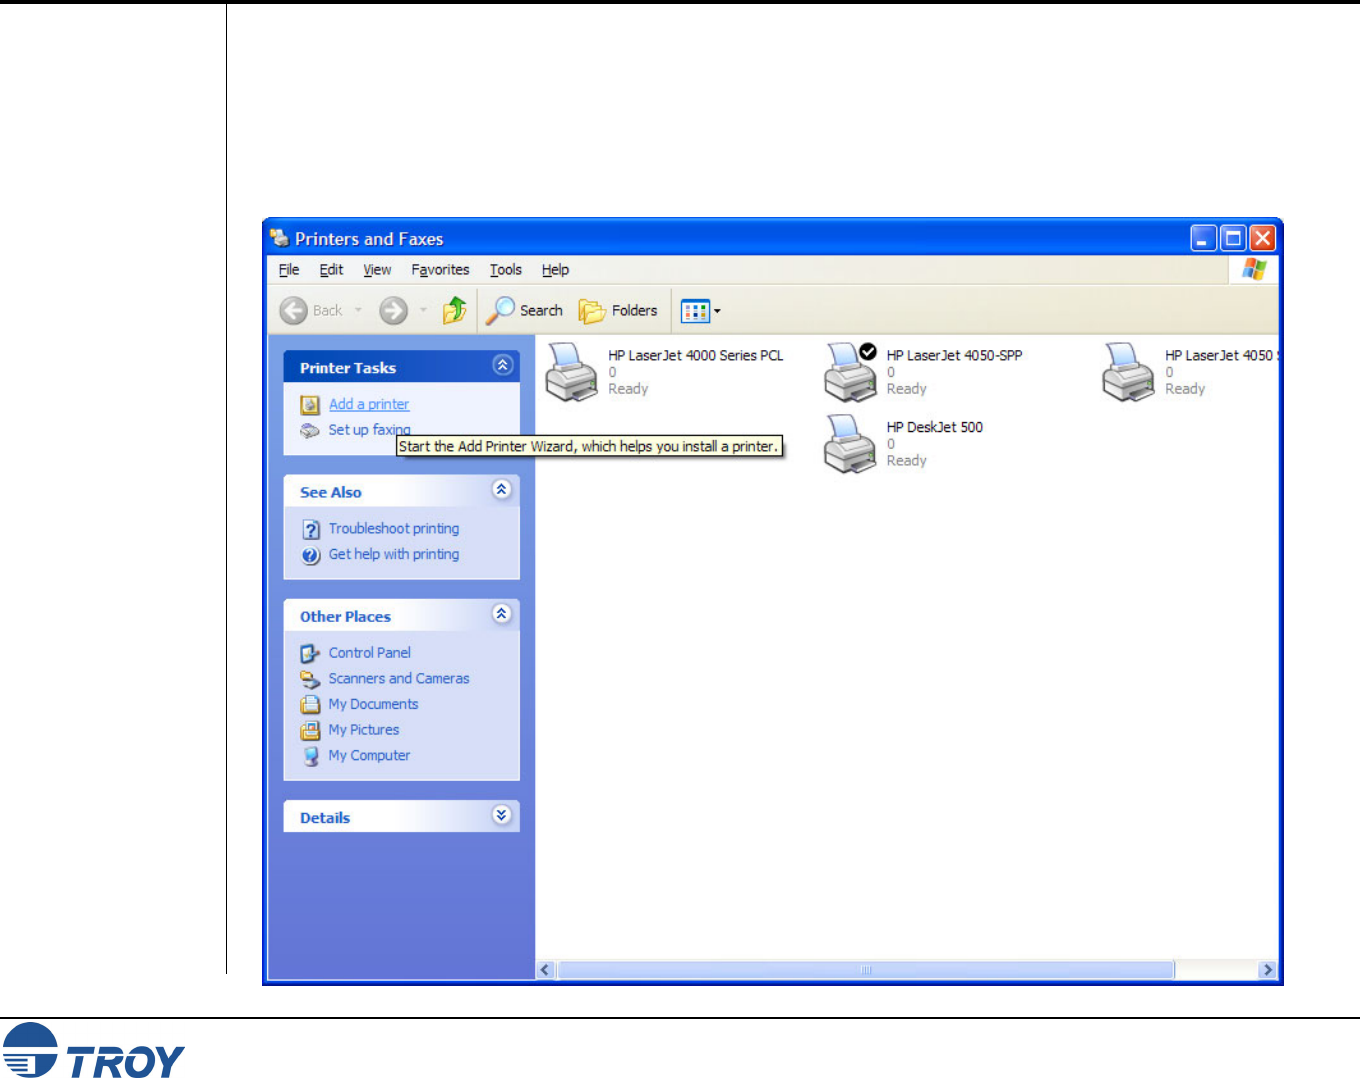
Task: Click the Back arrow button
Action: pos(293,311)
